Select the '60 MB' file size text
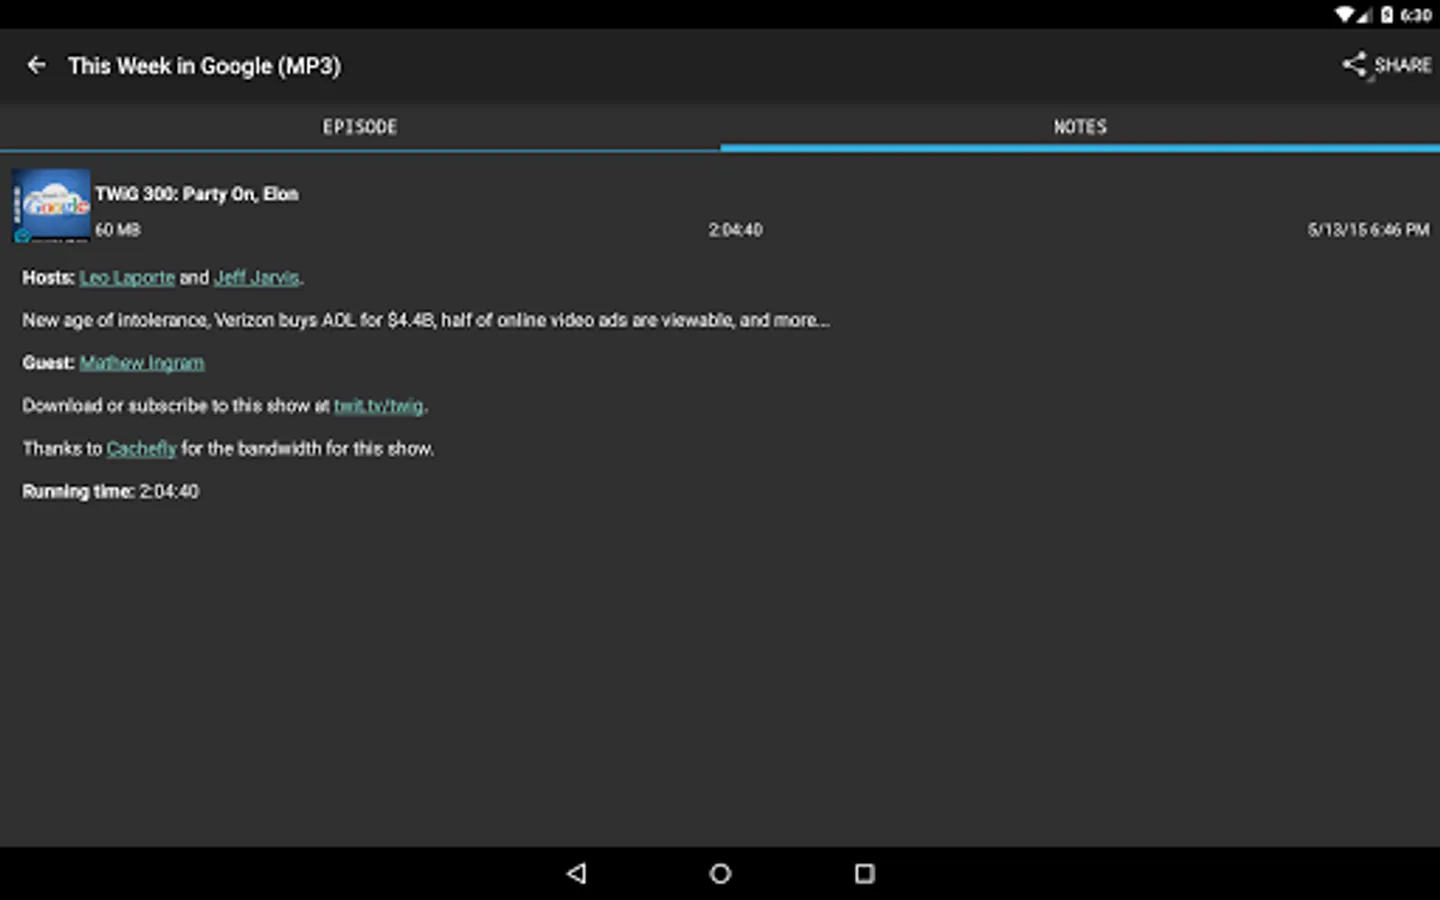Screen dimensions: 1440x900 [x=118, y=230]
